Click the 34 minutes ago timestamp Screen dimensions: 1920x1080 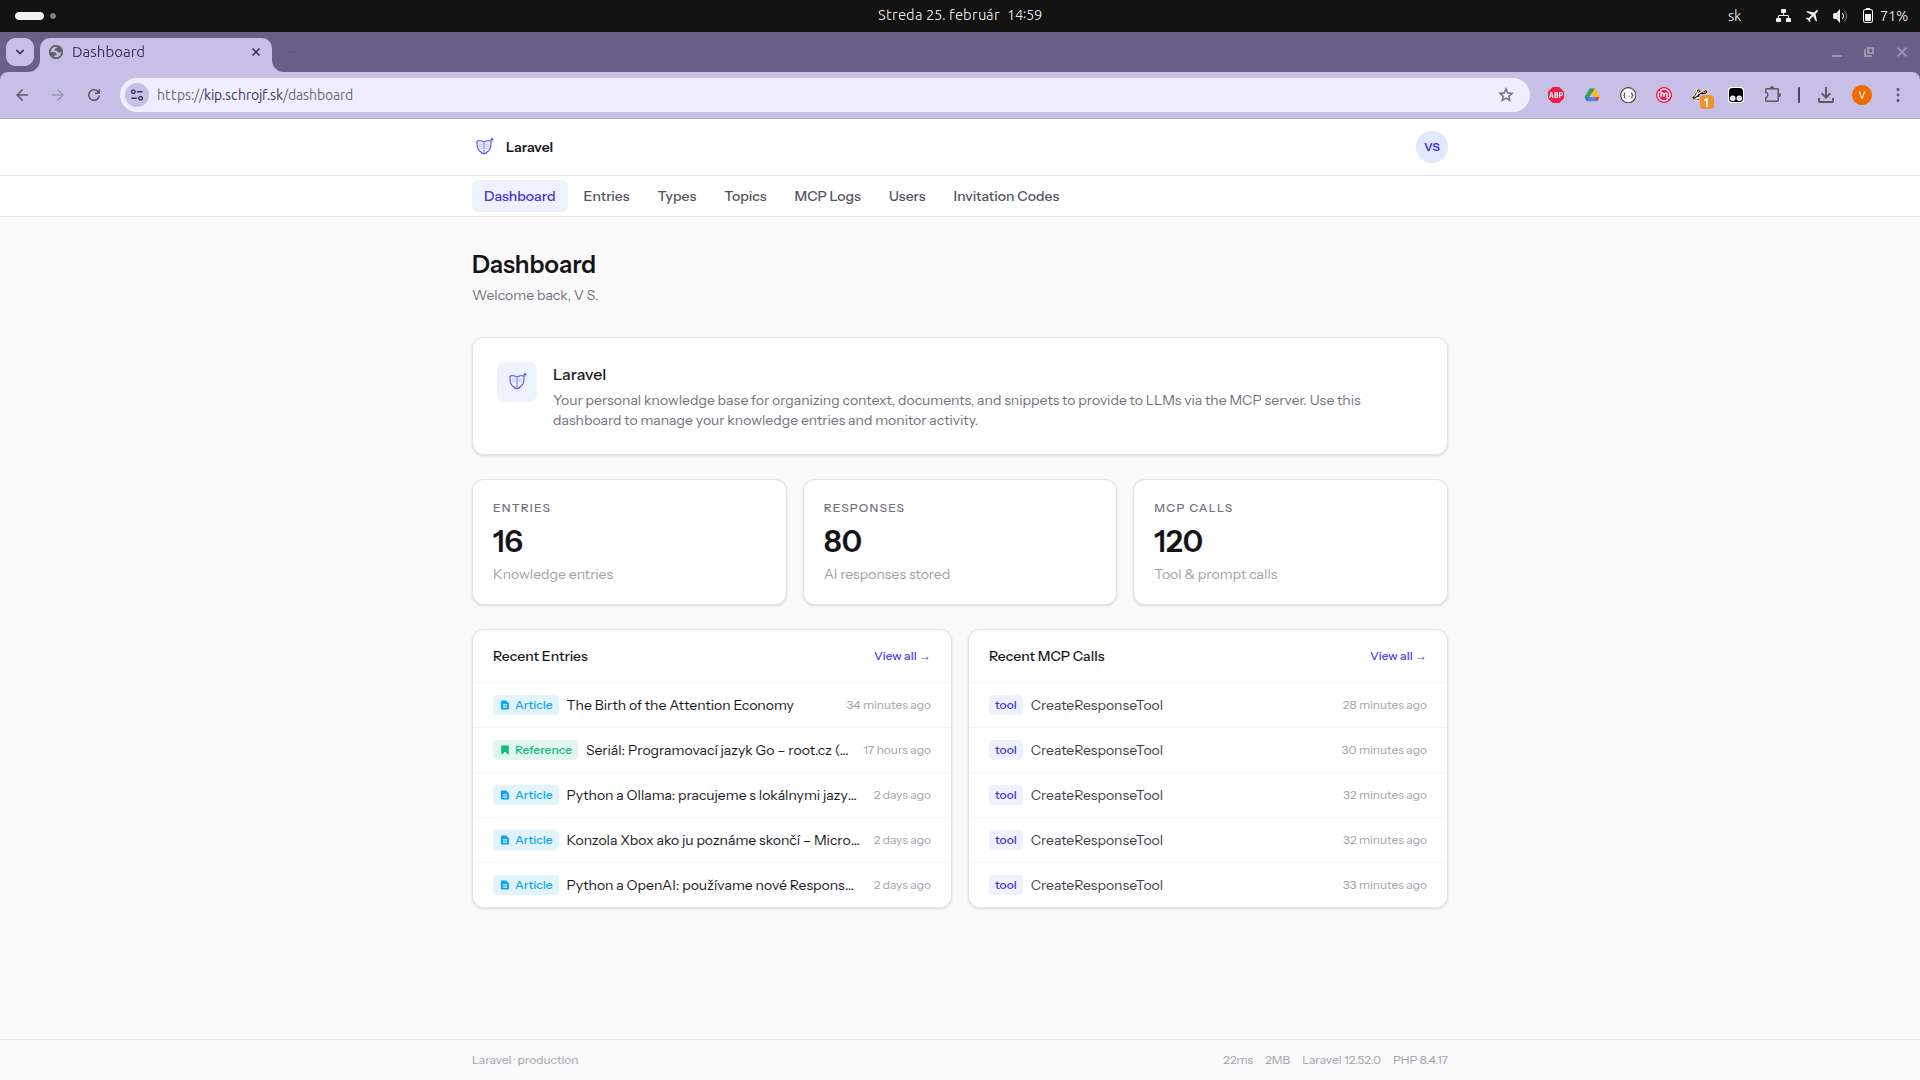[x=888, y=705]
